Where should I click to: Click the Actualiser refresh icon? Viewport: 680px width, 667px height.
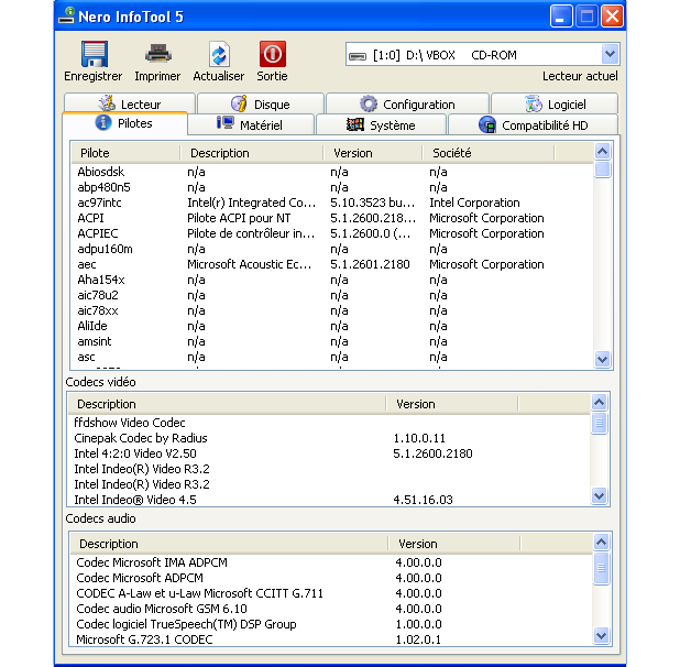[219, 54]
